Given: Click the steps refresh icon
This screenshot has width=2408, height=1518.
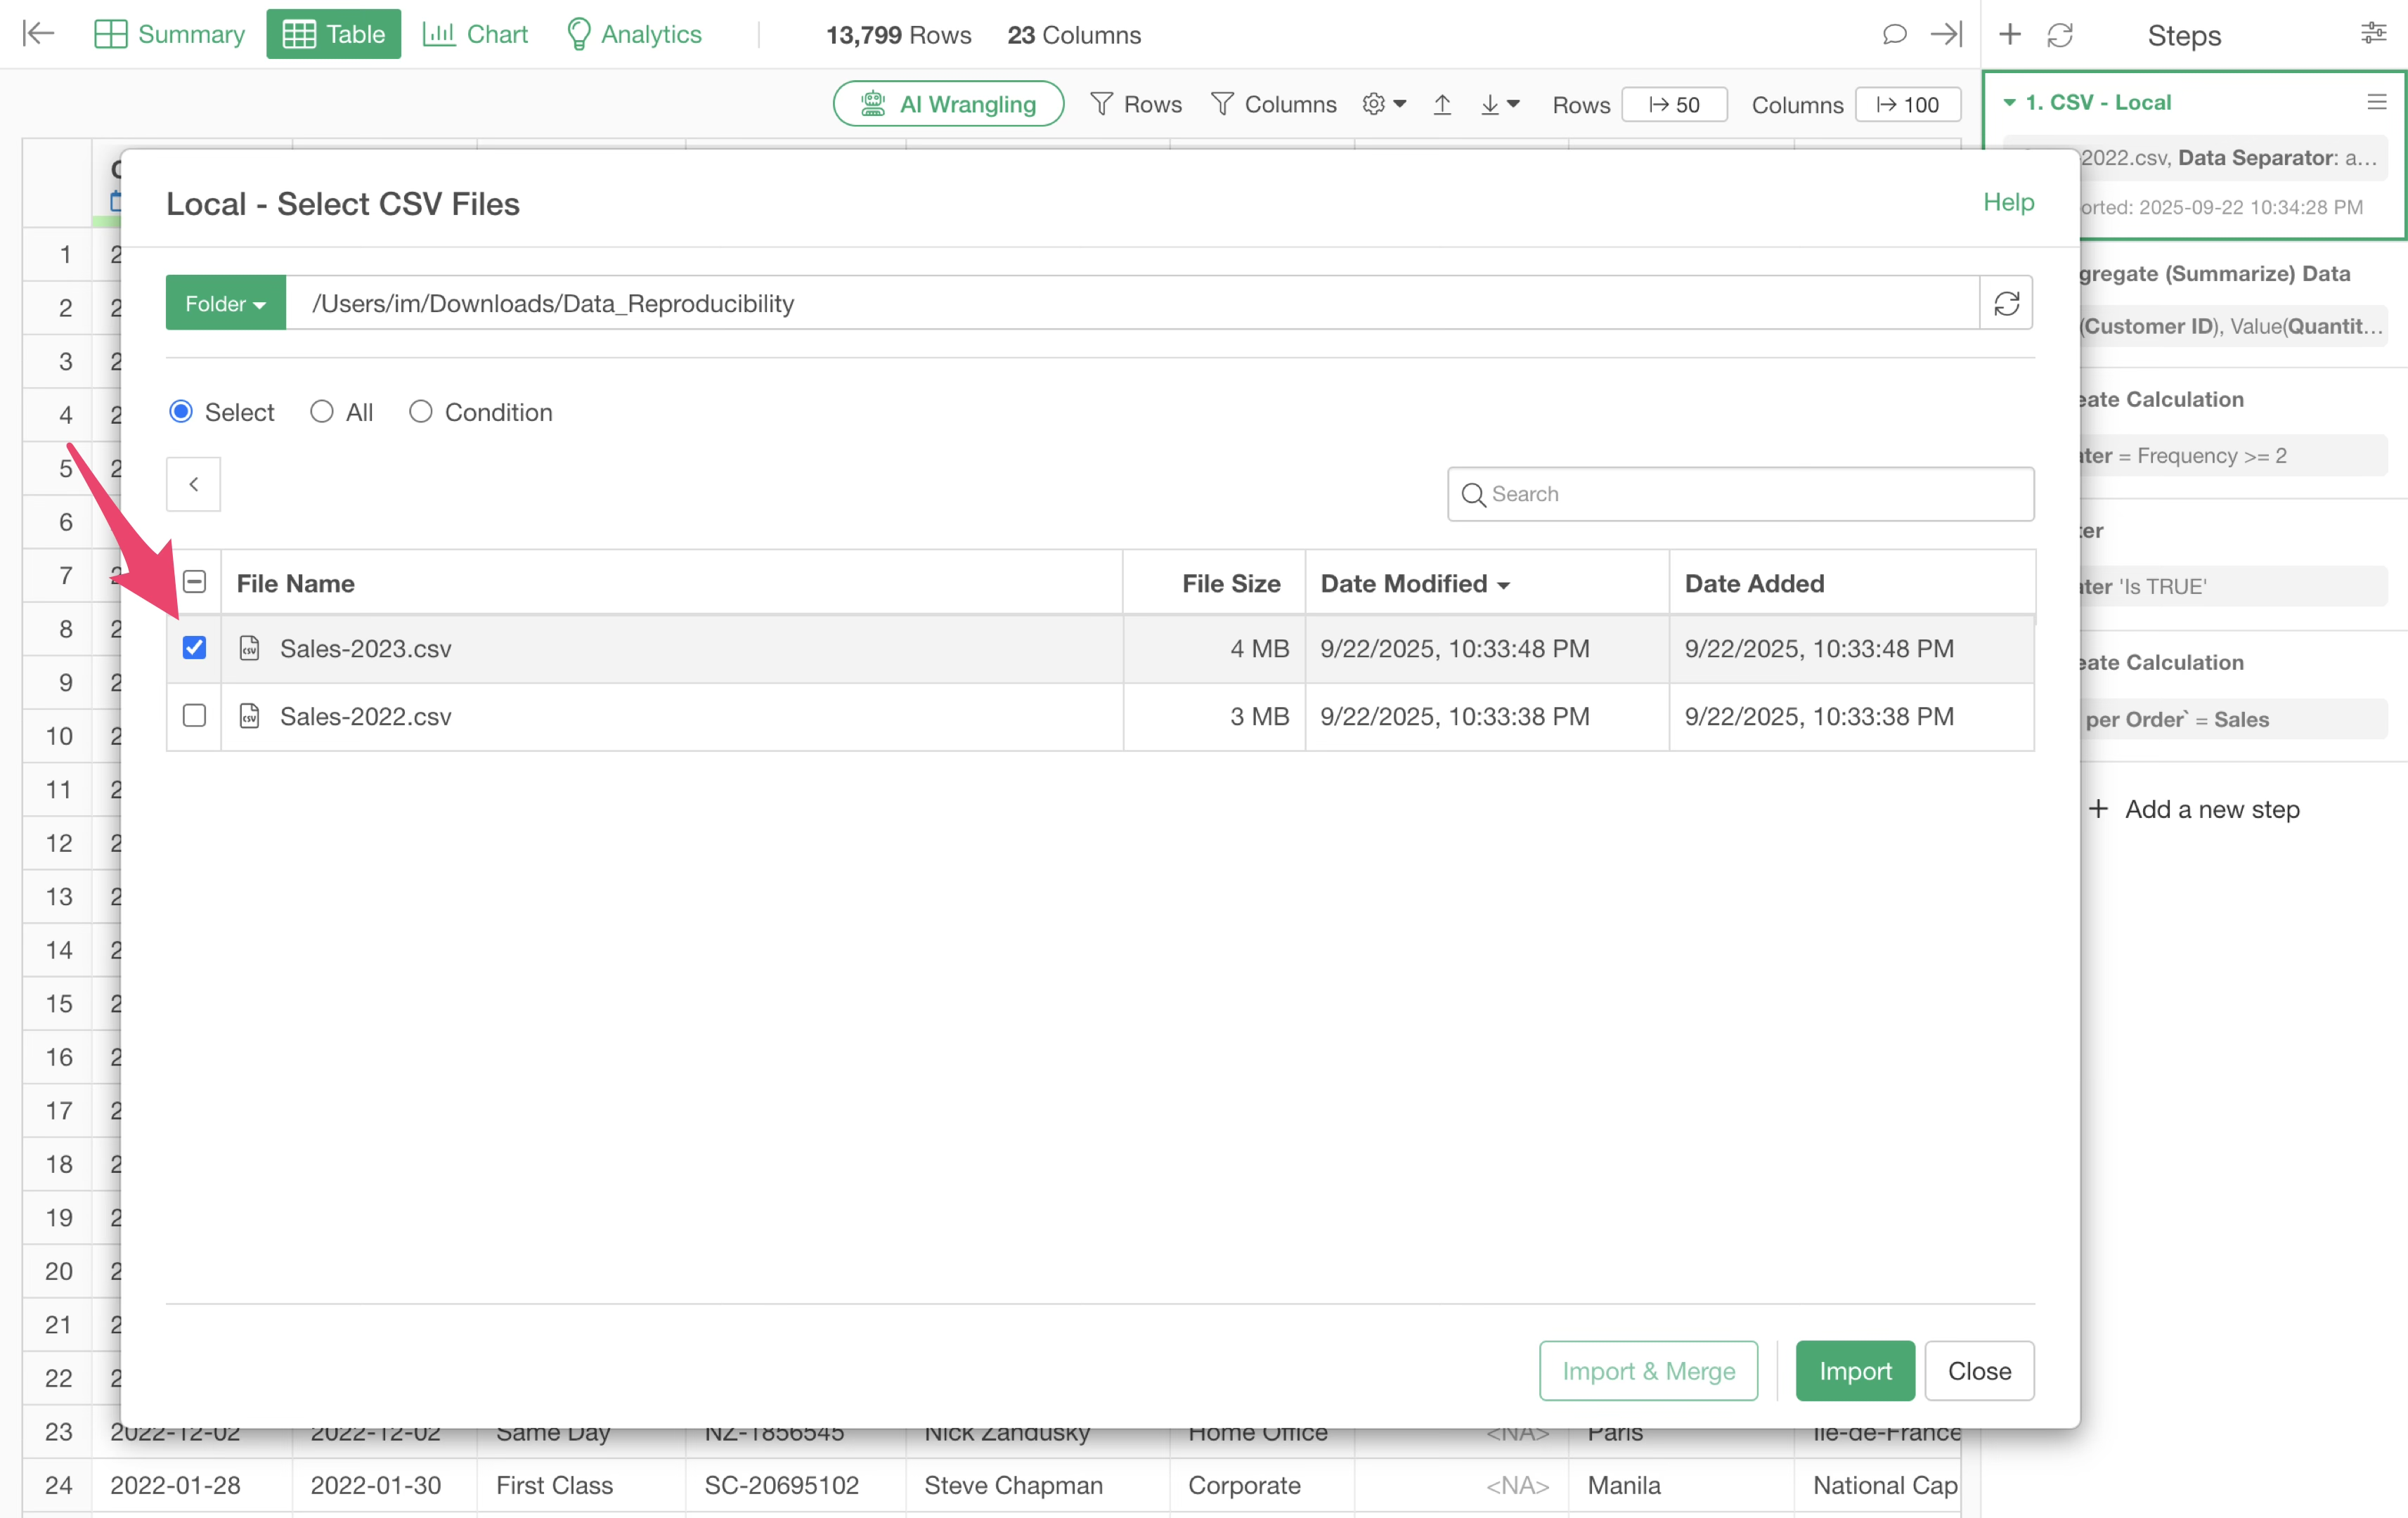Looking at the screenshot, I should (2060, 34).
